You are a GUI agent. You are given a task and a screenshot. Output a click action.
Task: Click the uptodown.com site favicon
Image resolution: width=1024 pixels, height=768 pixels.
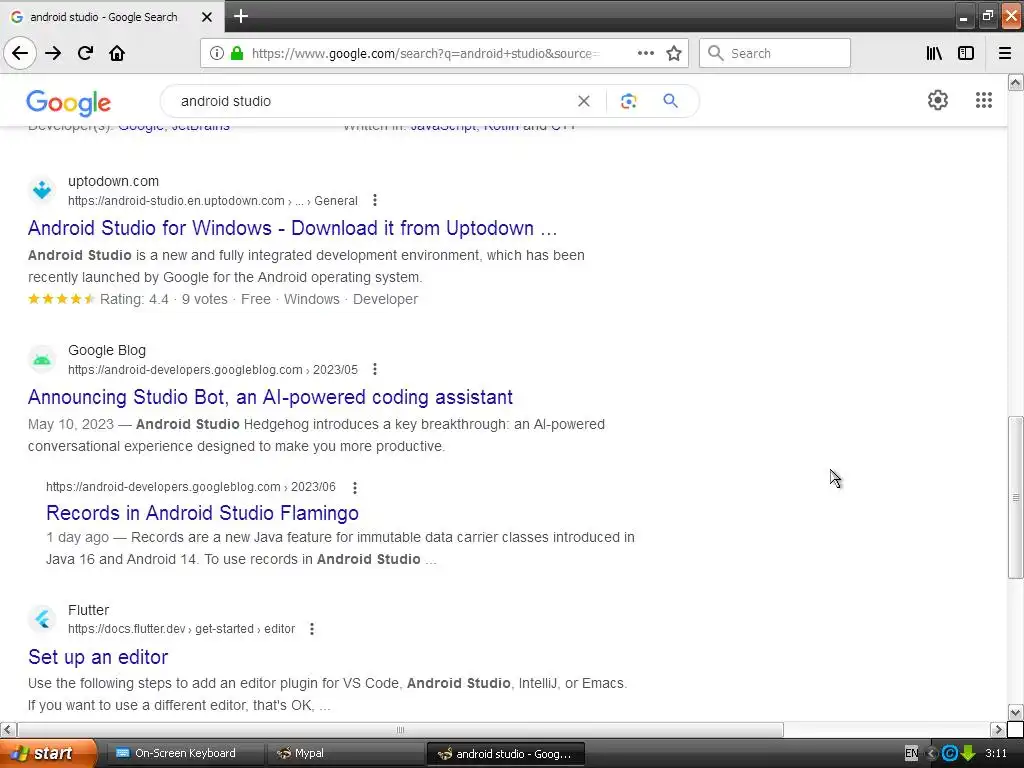pyautogui.click(x=42, y=190)
